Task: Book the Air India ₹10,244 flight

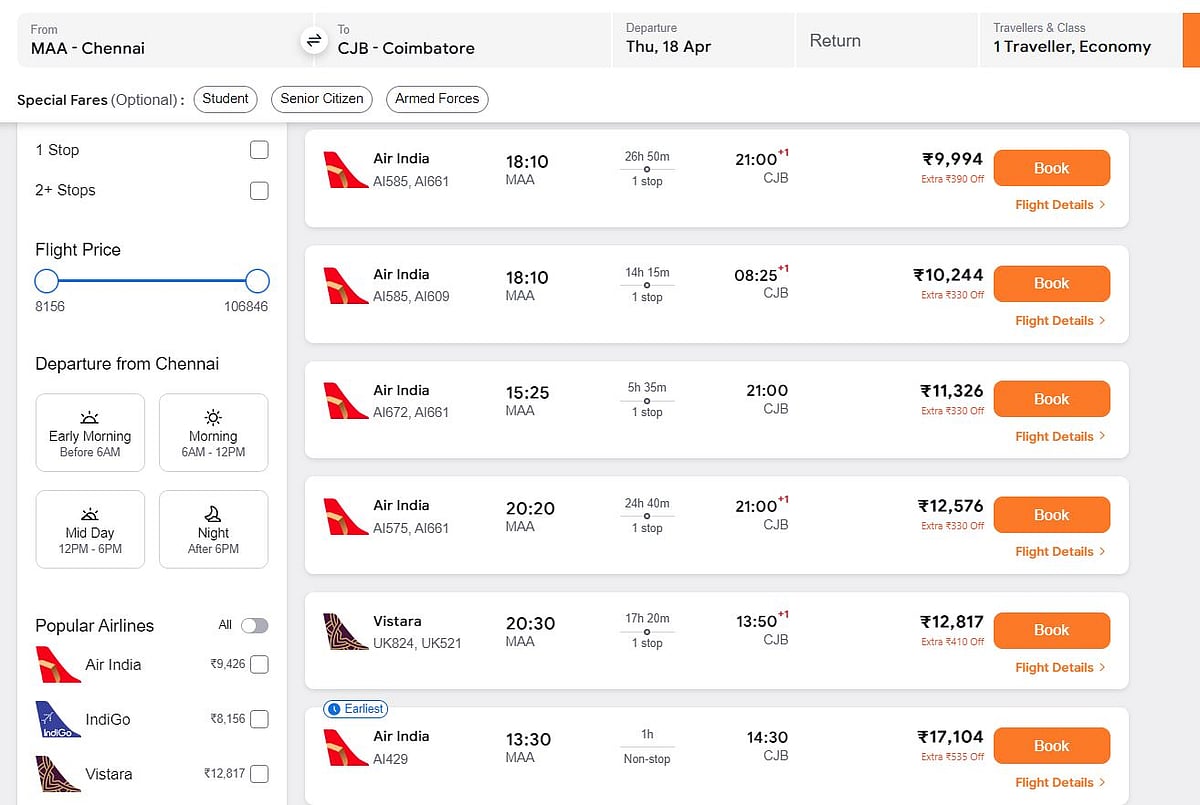Action: tap(1051, 283)
